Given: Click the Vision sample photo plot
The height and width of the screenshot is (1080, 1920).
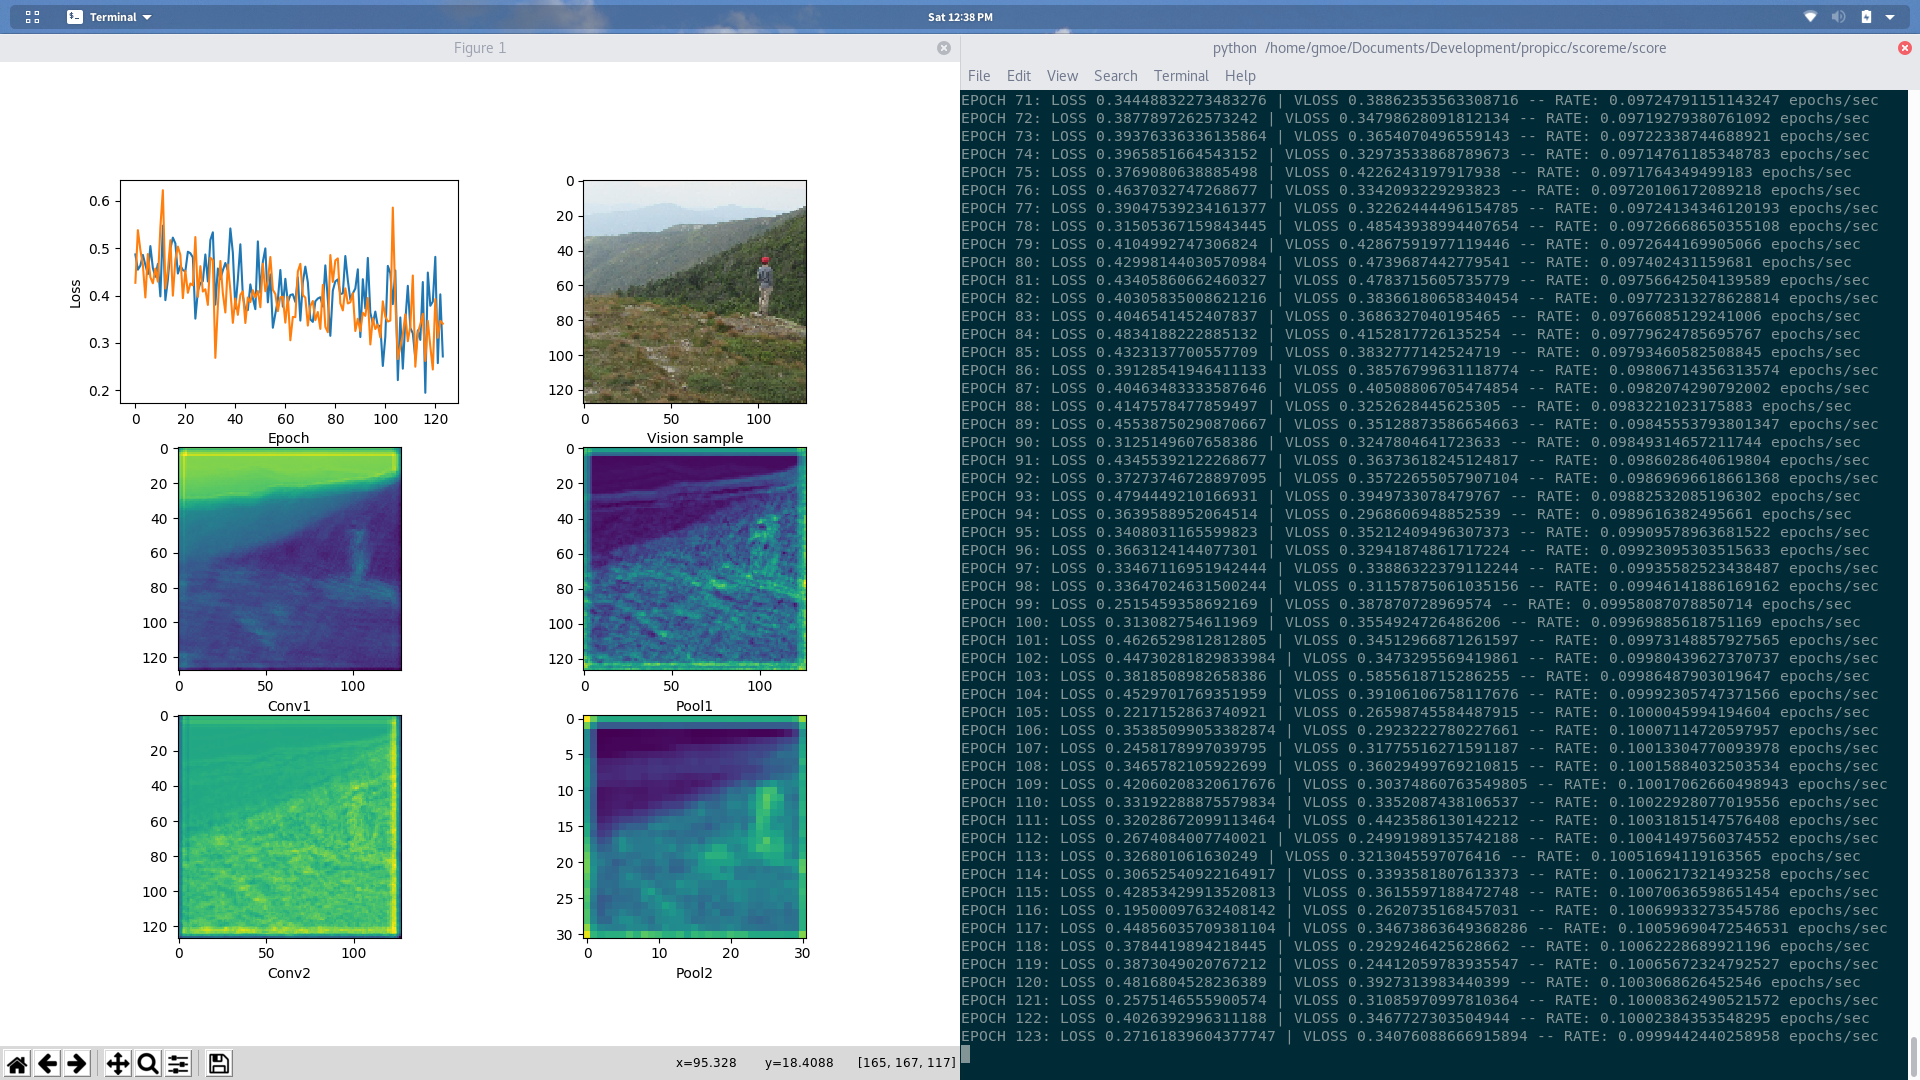Looking at the screenshot, I should tap(695, 292).
